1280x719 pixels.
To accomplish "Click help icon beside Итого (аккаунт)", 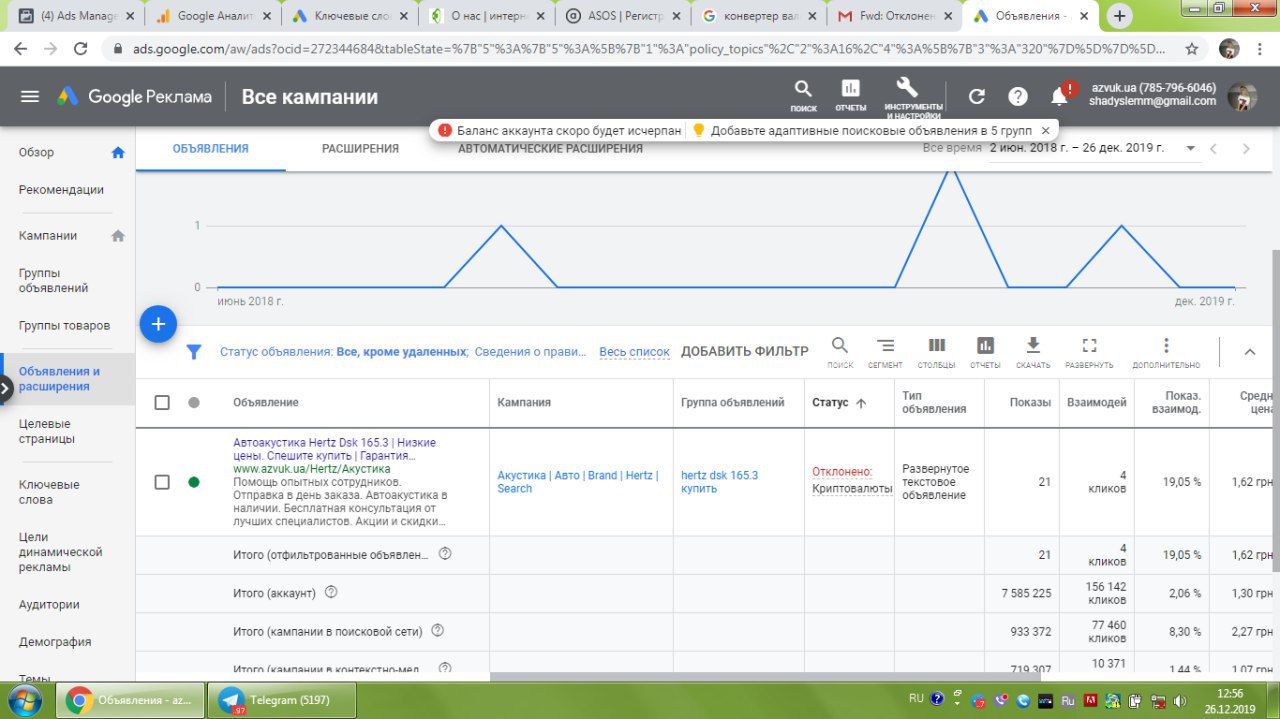I will click(x=331, y=592).
